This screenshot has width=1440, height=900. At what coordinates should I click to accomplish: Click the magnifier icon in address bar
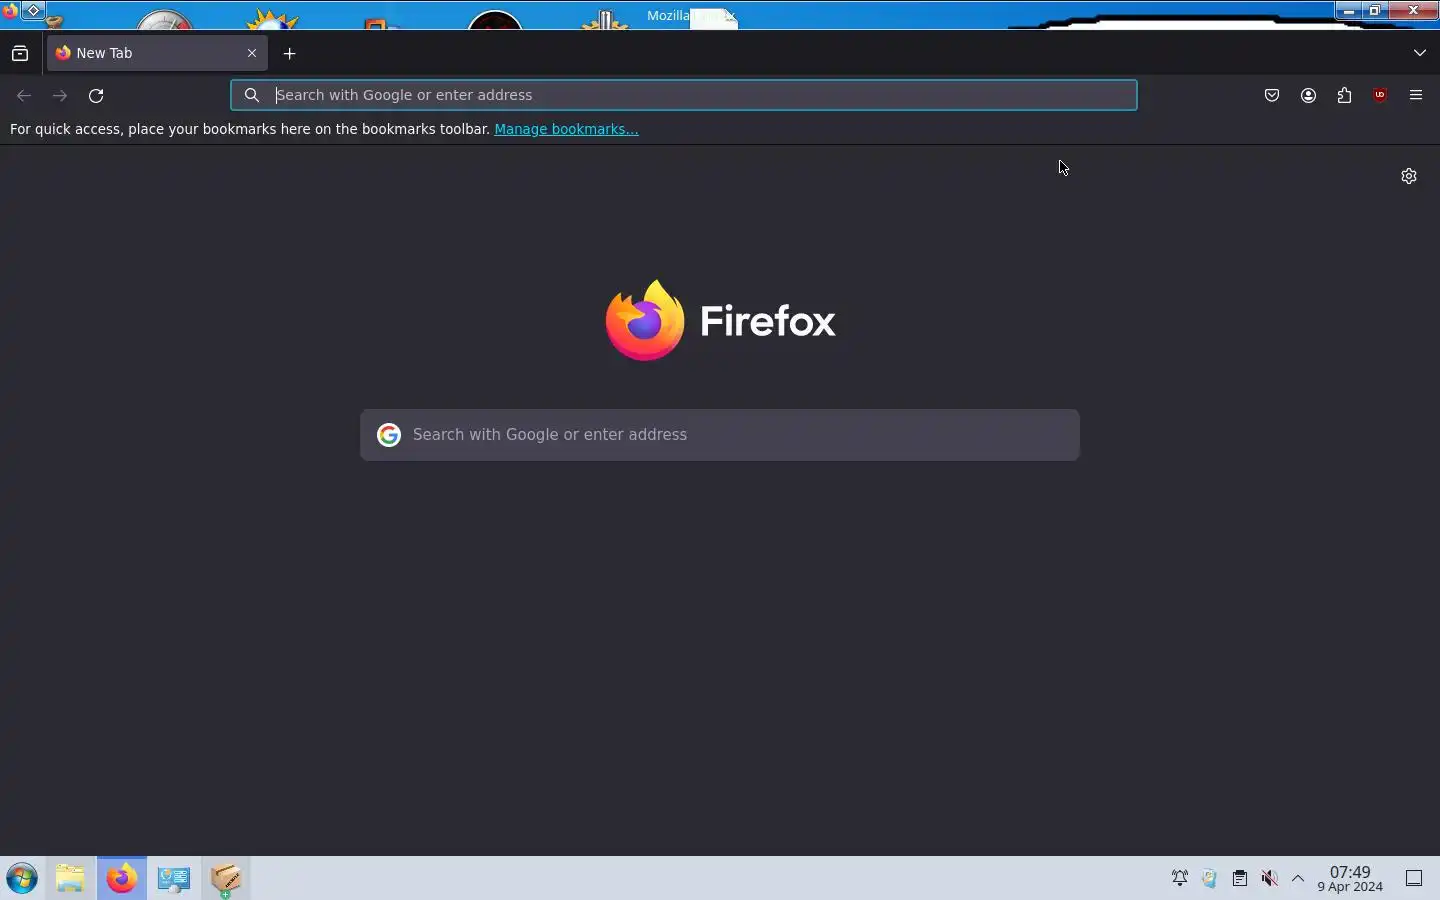click(252, 95)
